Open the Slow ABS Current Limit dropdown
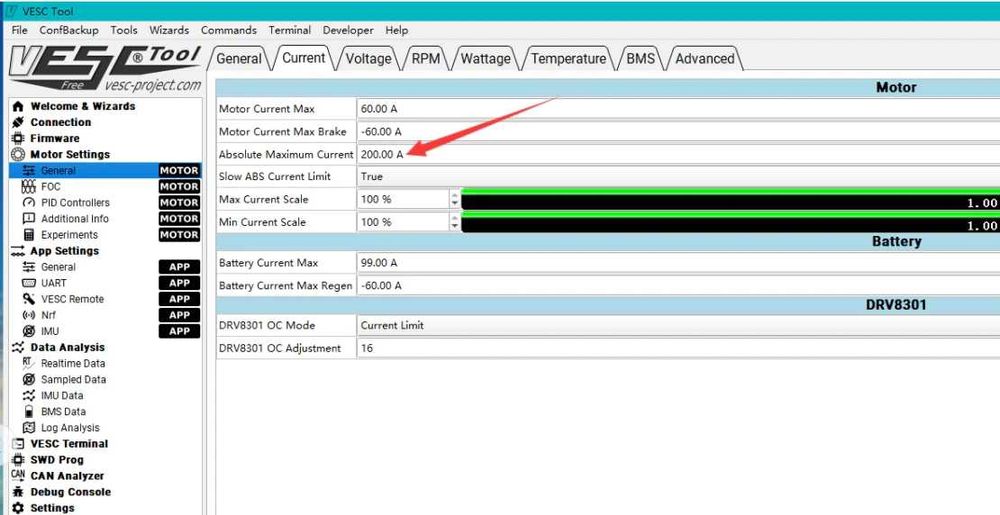The width and height of the screenshot is (1000, 515). point(678,177)
